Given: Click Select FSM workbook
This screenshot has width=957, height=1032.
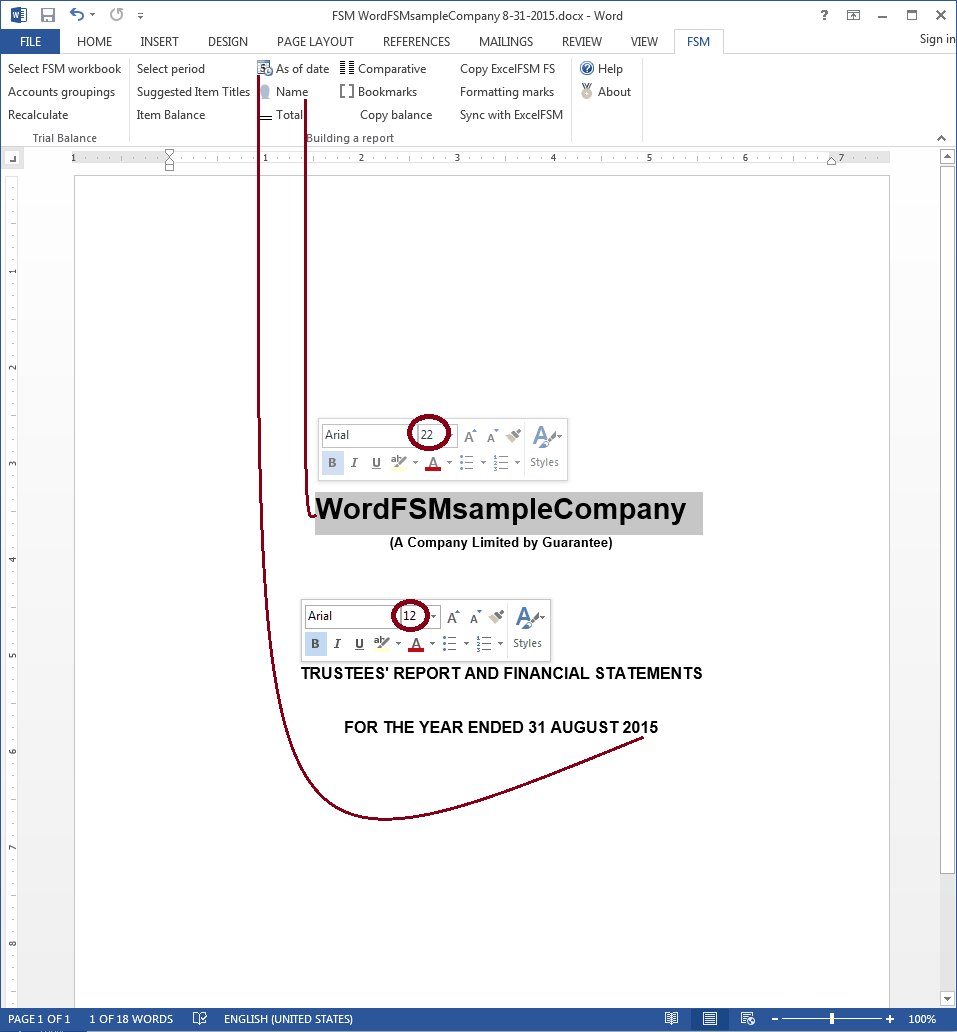Looking at the screenshot, I should pyautogui.click(x=65, y=68).
